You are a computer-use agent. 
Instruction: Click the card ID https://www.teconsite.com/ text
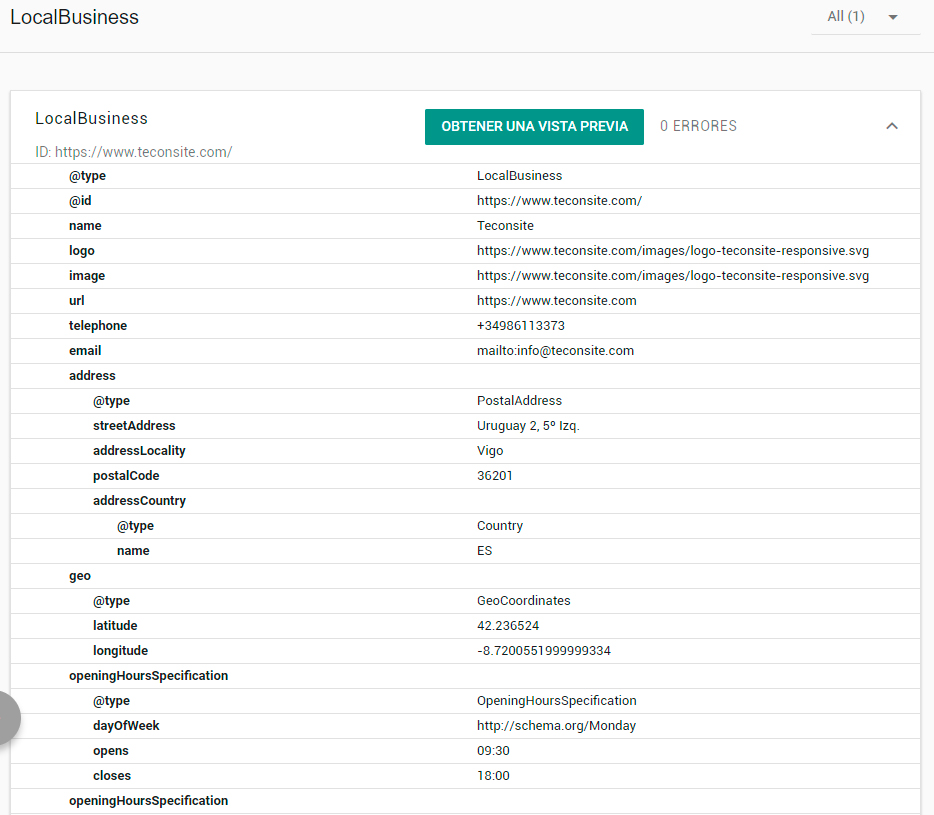133,152
